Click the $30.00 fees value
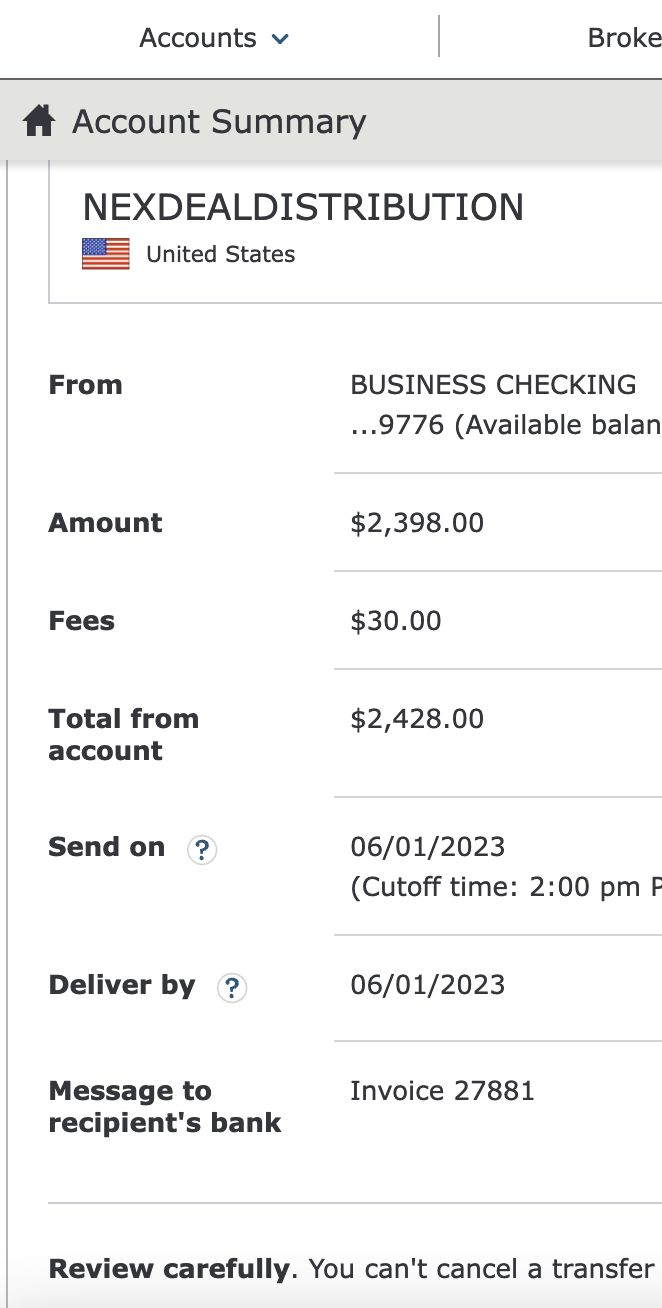 click(396, 621)
